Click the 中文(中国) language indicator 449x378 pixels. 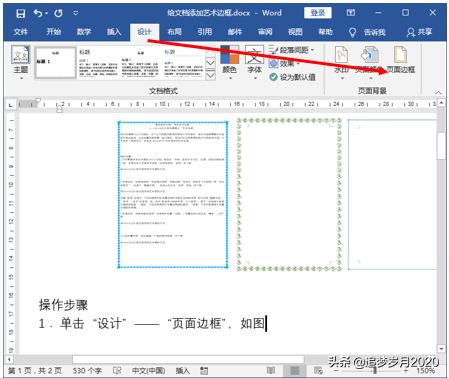[148, 370]
